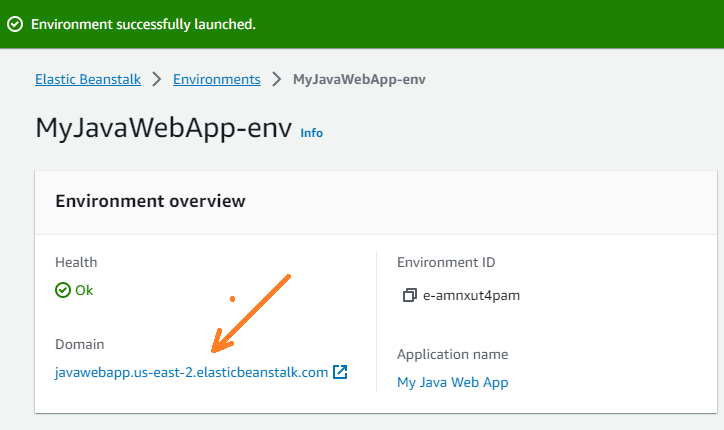Click the MyJavaWebApp-env page title
Viewport: 724px width, 430px height.
(163, 128)
